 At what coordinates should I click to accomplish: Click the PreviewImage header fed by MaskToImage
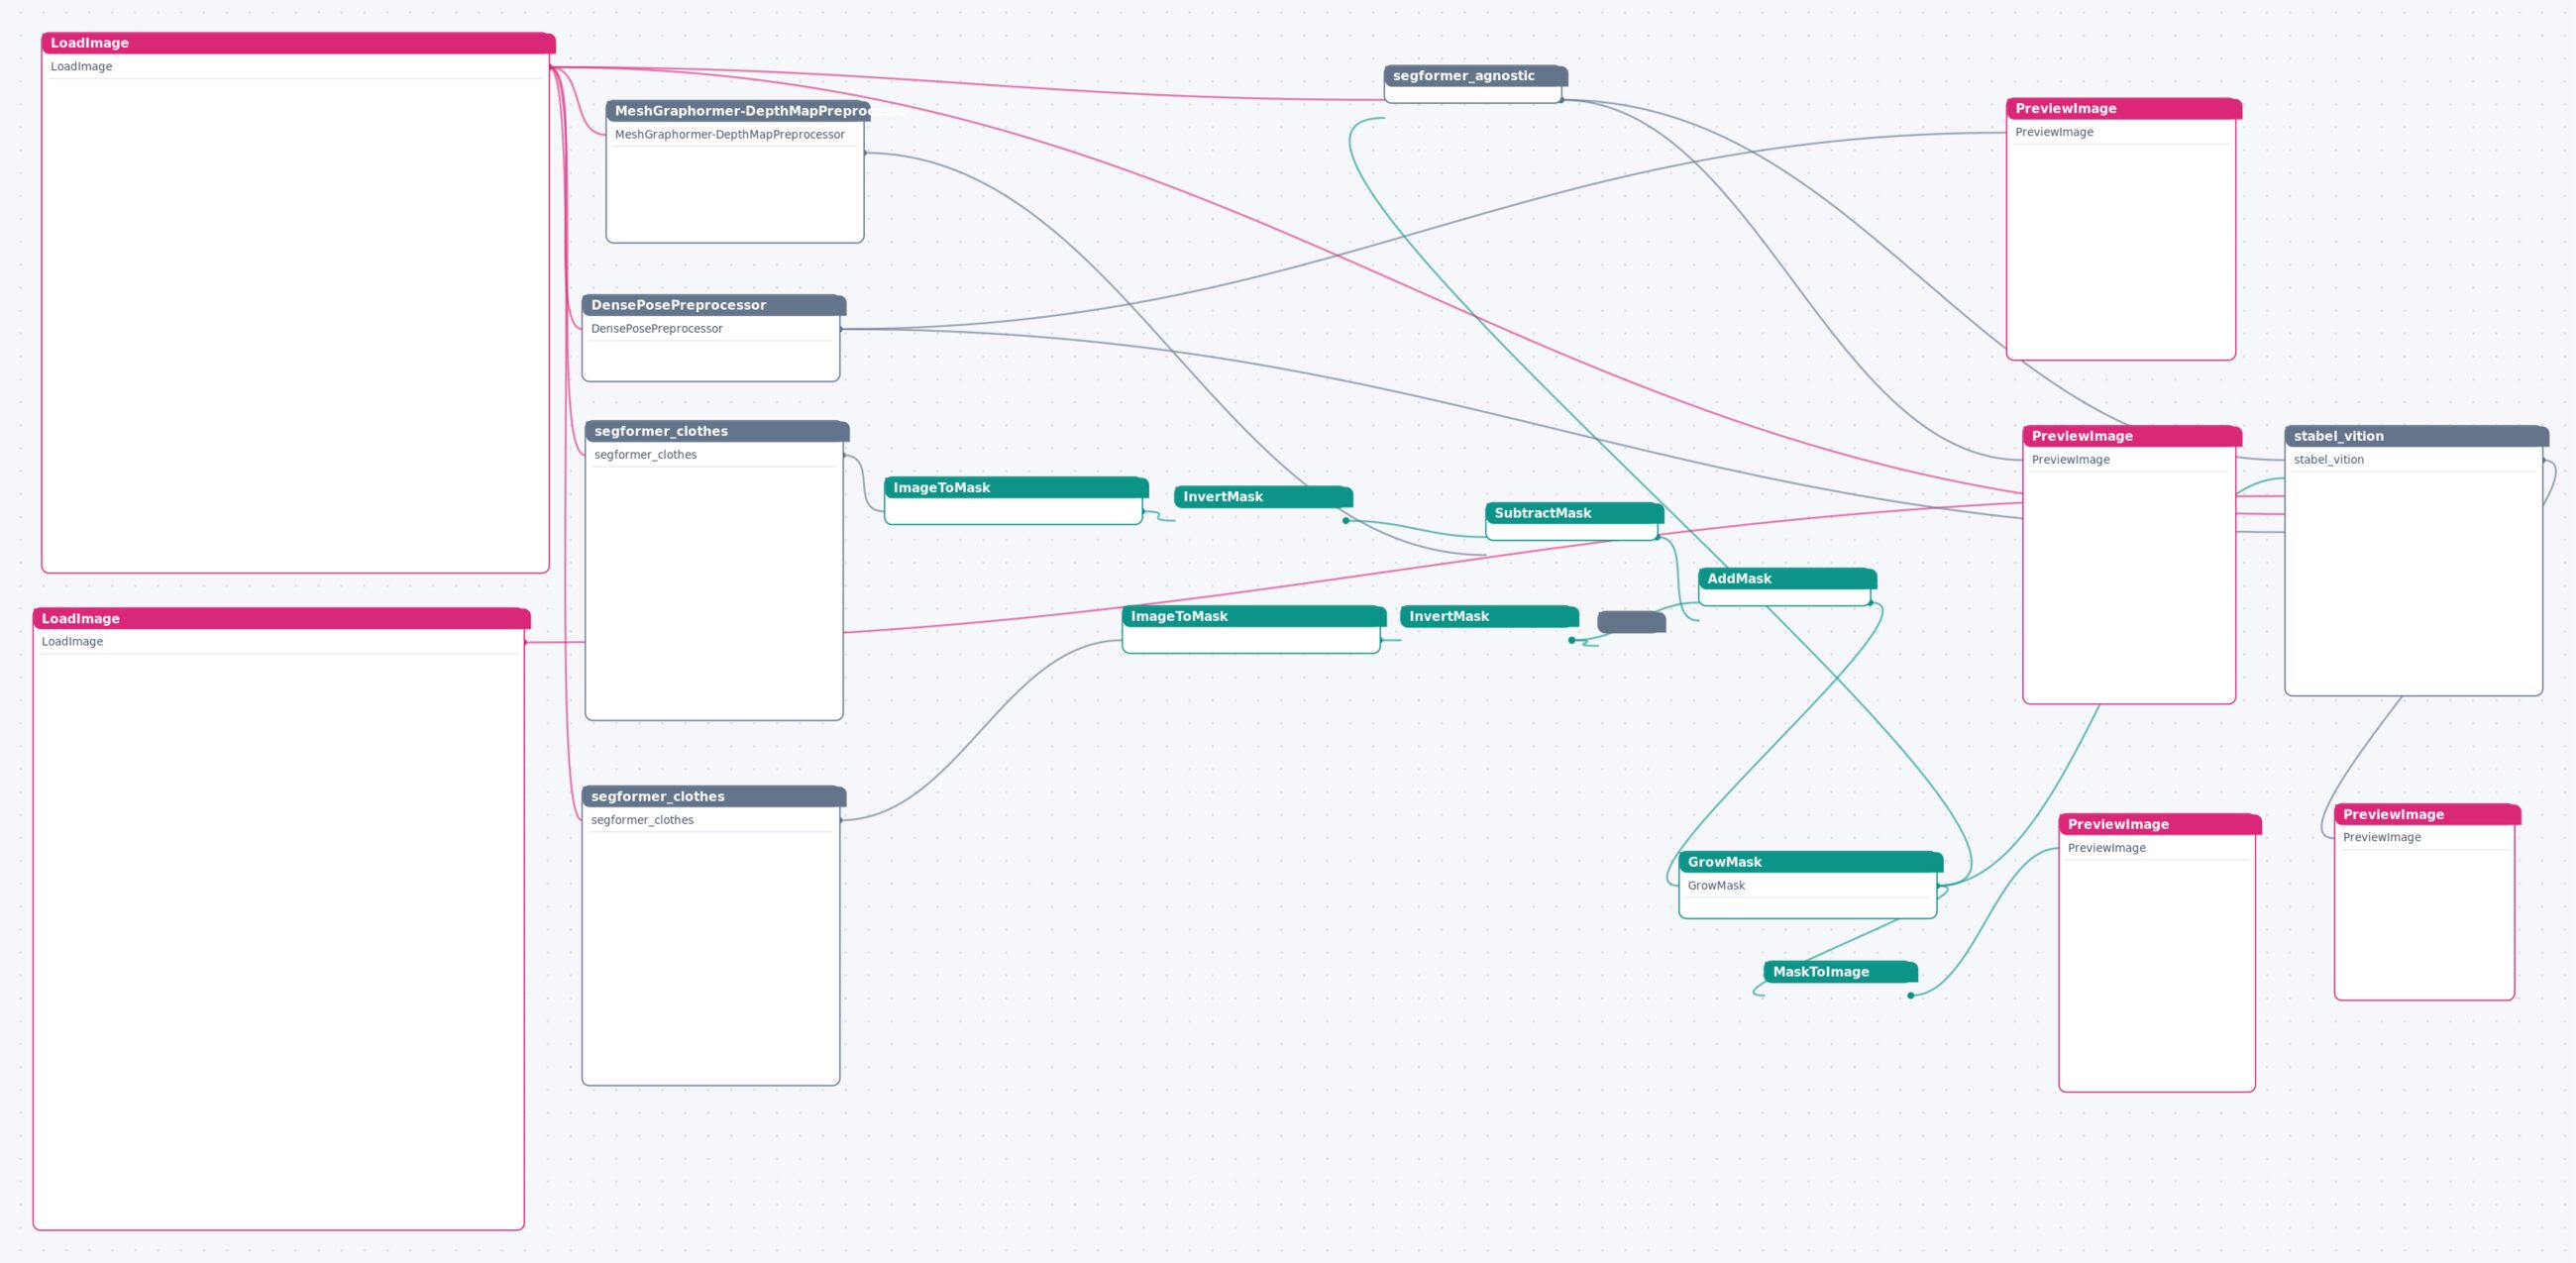[2159, 824]
